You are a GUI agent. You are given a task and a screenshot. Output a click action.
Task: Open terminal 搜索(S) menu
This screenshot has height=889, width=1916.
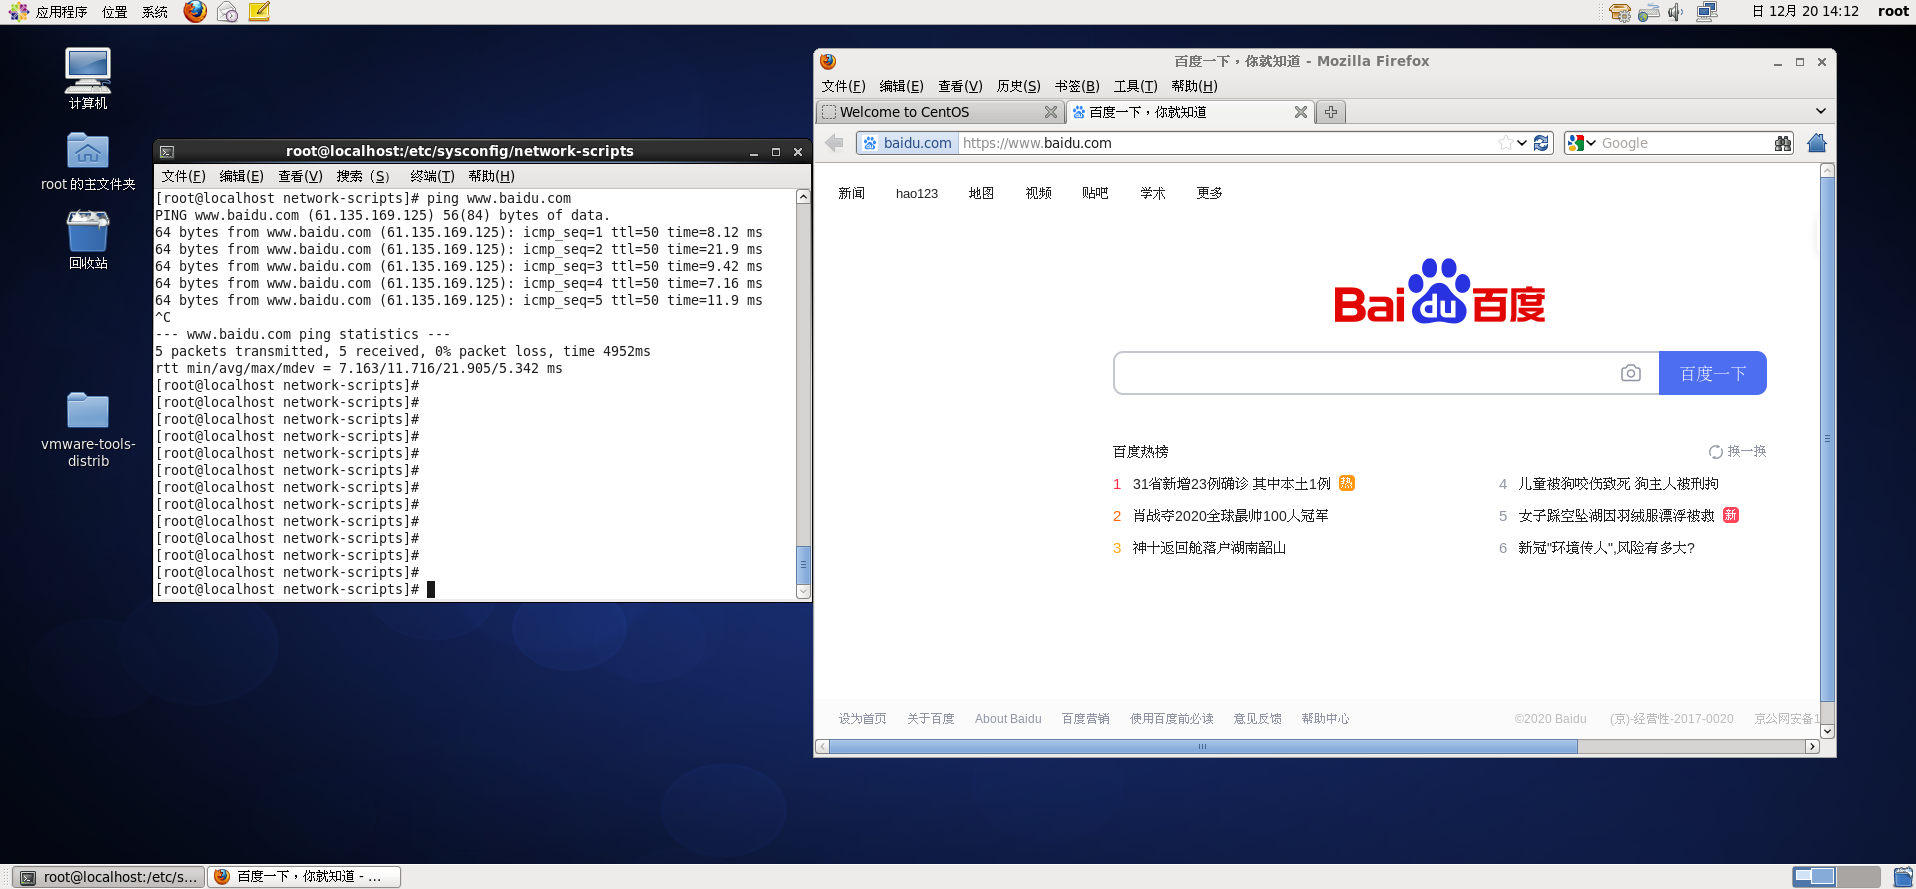362,176
